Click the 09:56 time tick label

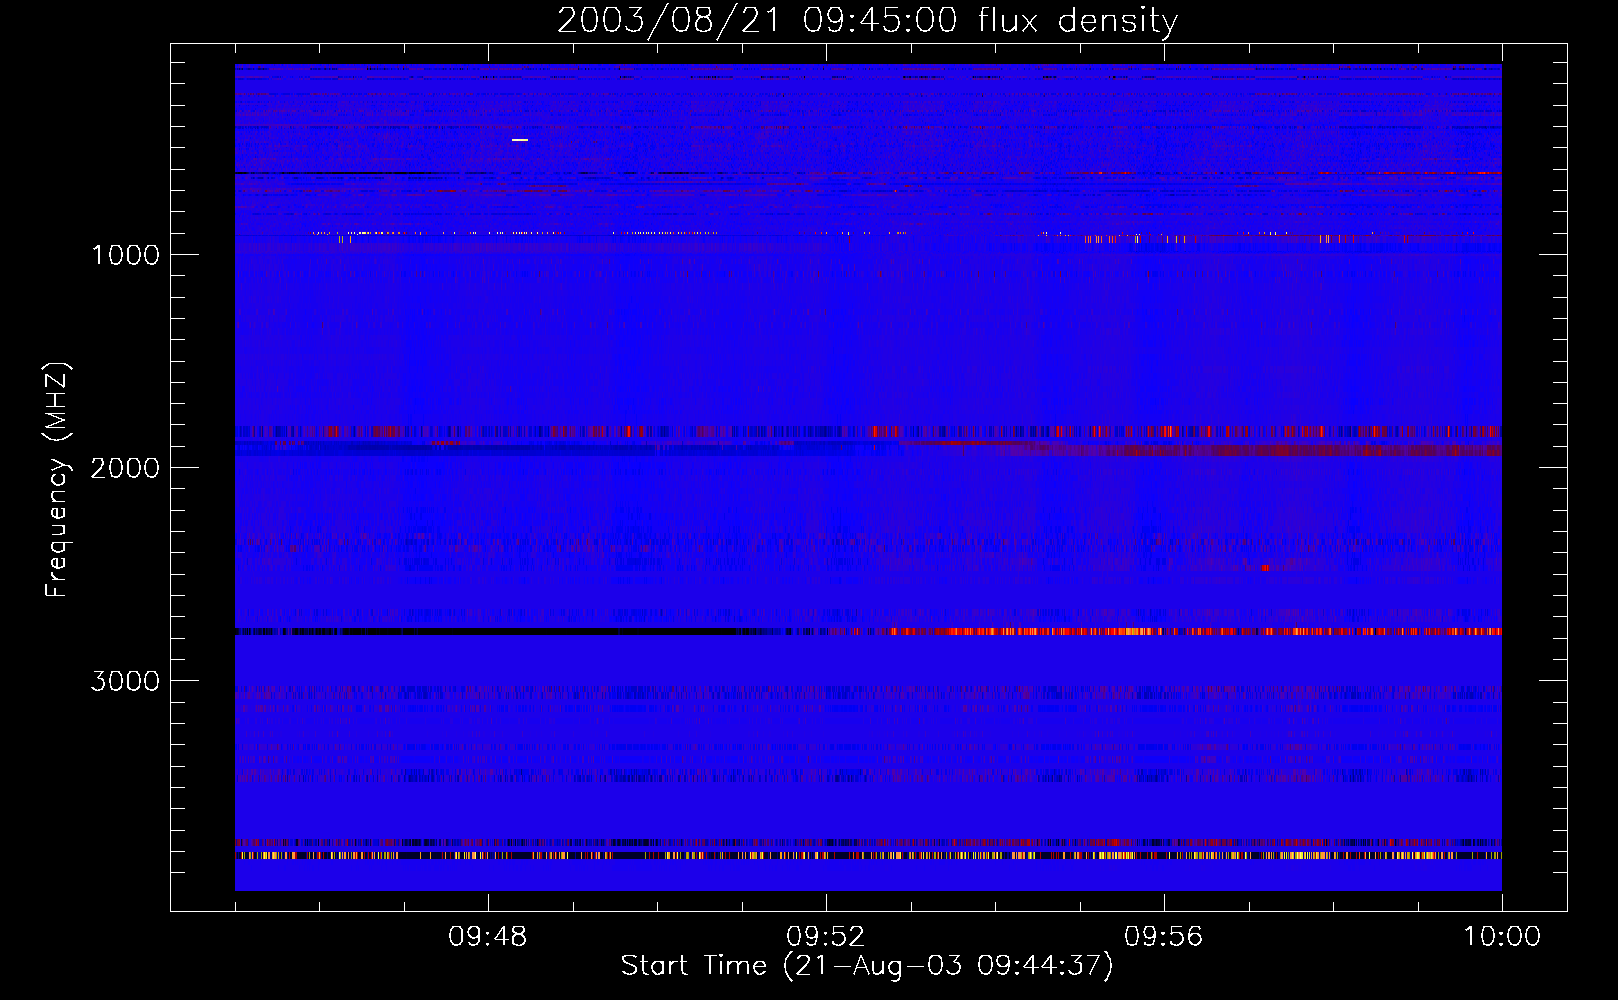(1164, 937)
